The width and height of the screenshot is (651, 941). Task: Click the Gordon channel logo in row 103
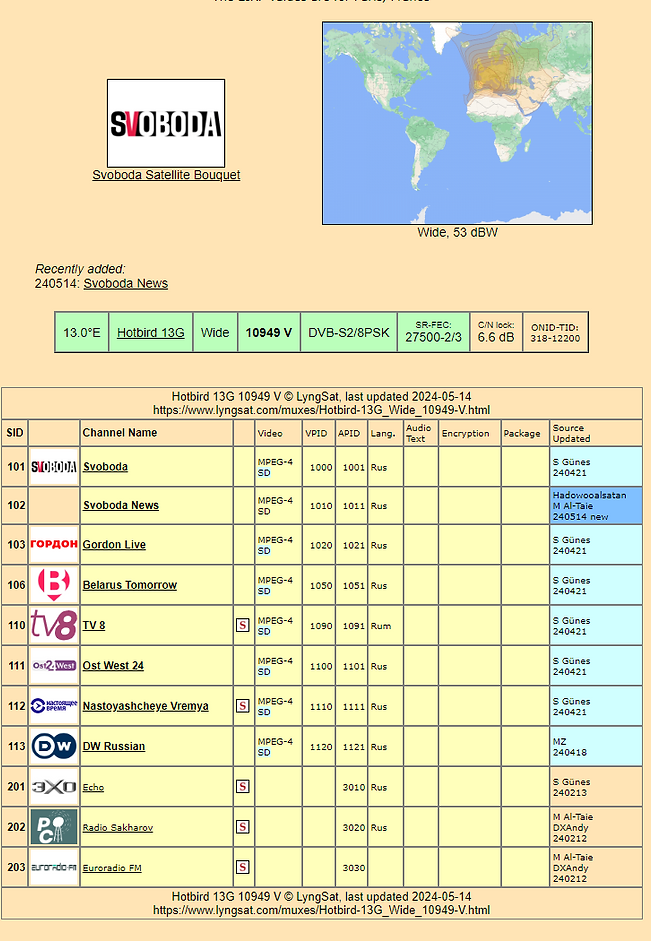point(54,544)
